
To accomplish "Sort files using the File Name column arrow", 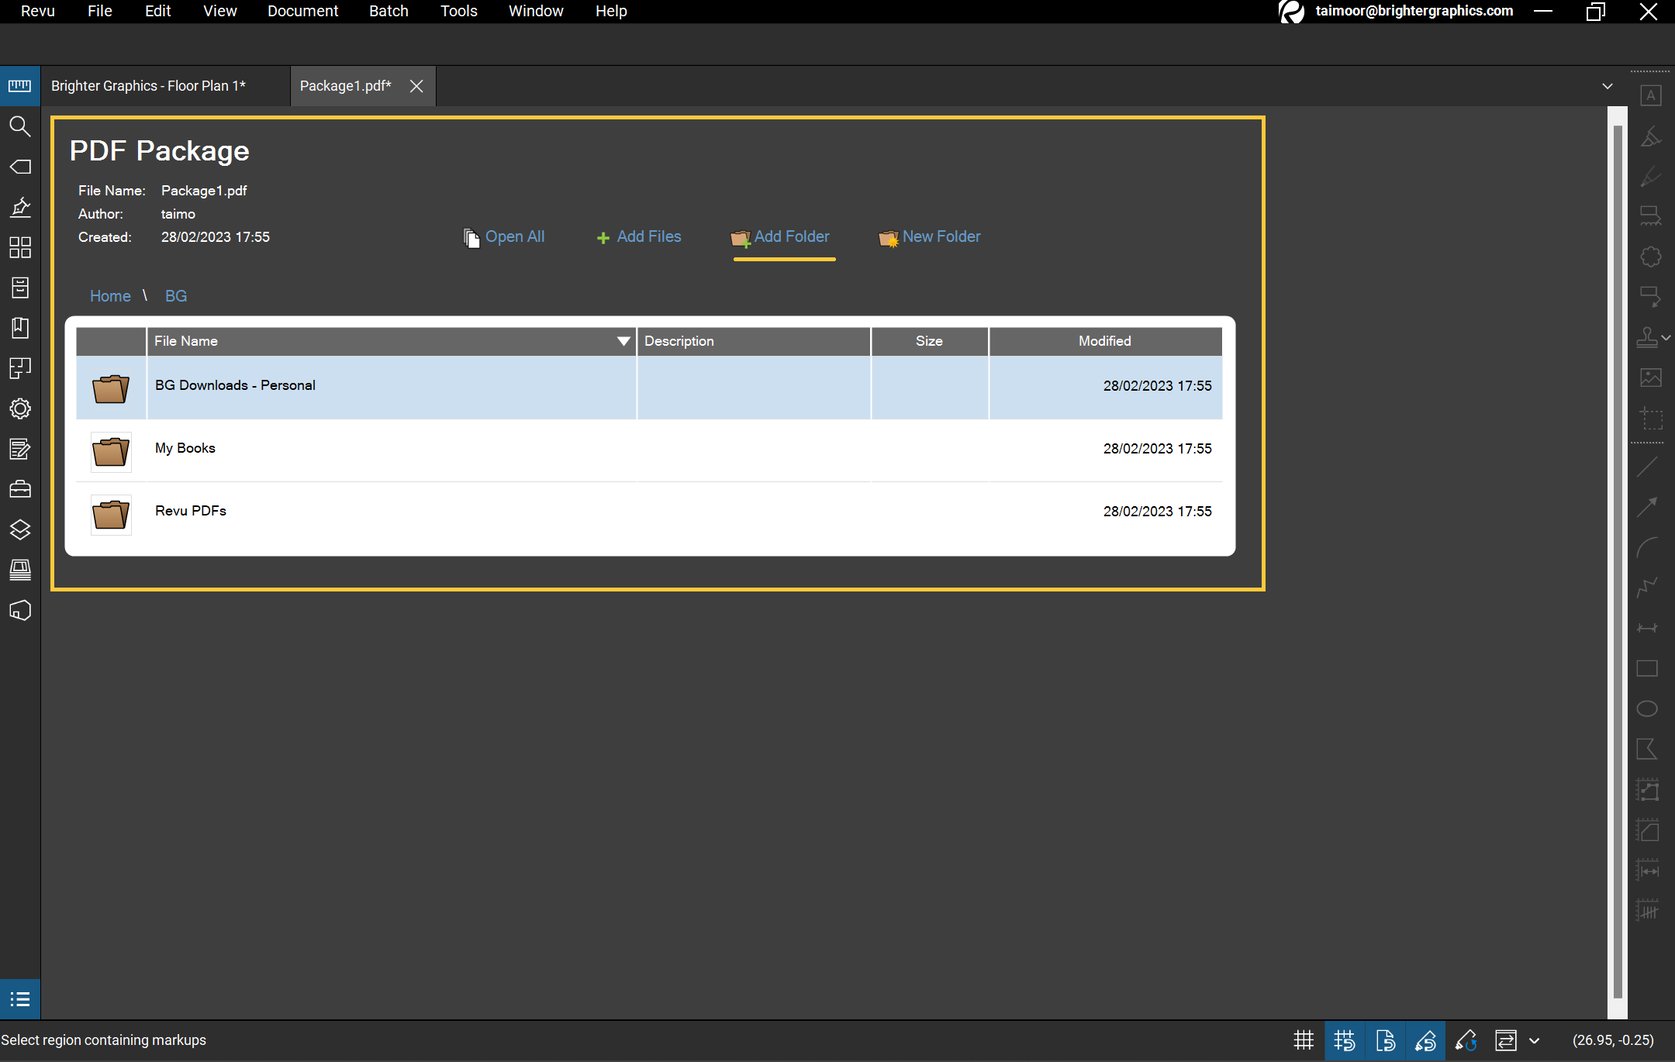I will 623,341.
